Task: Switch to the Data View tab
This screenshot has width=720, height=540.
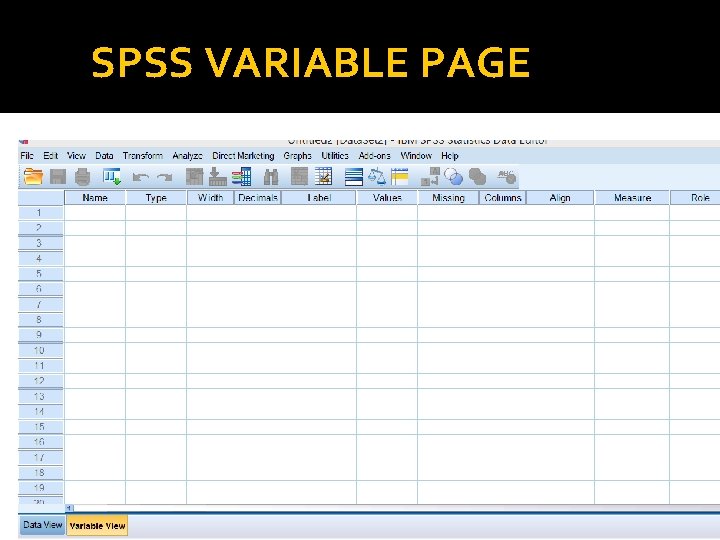Action: coord(43,525)
